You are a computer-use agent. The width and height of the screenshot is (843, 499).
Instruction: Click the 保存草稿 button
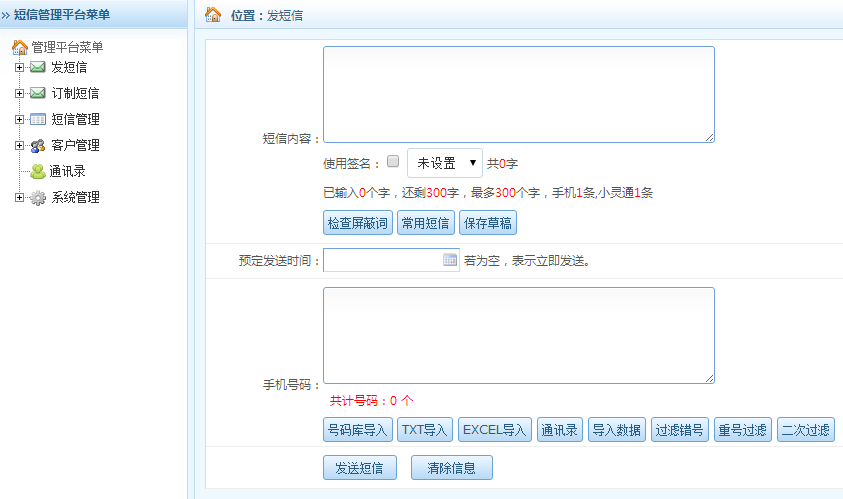pyautogui.click(x=488, y=223)
